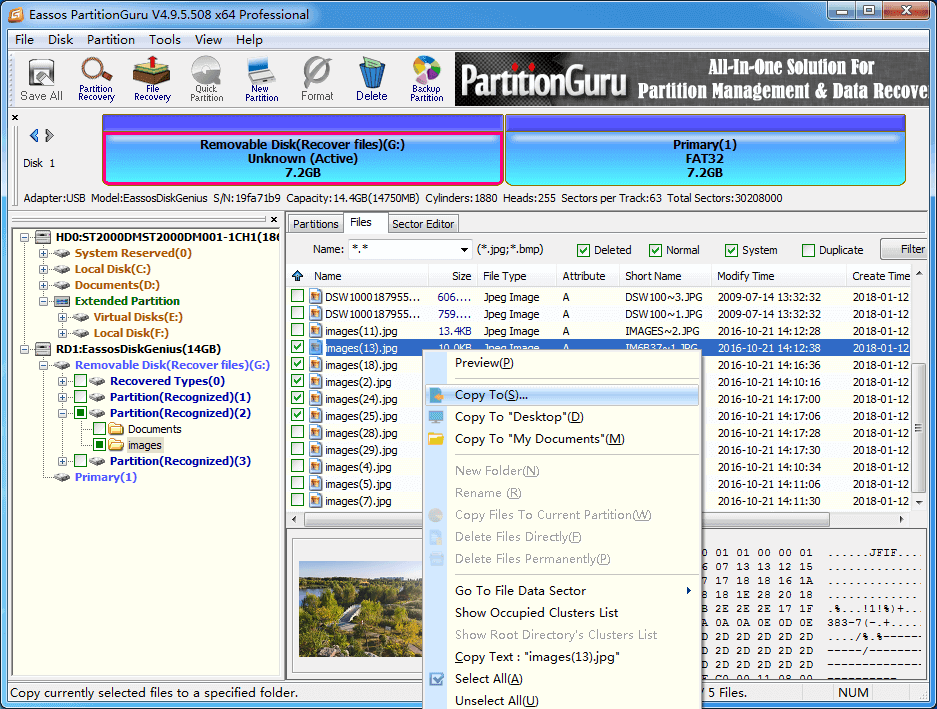
Task: Open Backup Partition tool
Action: 427,80
